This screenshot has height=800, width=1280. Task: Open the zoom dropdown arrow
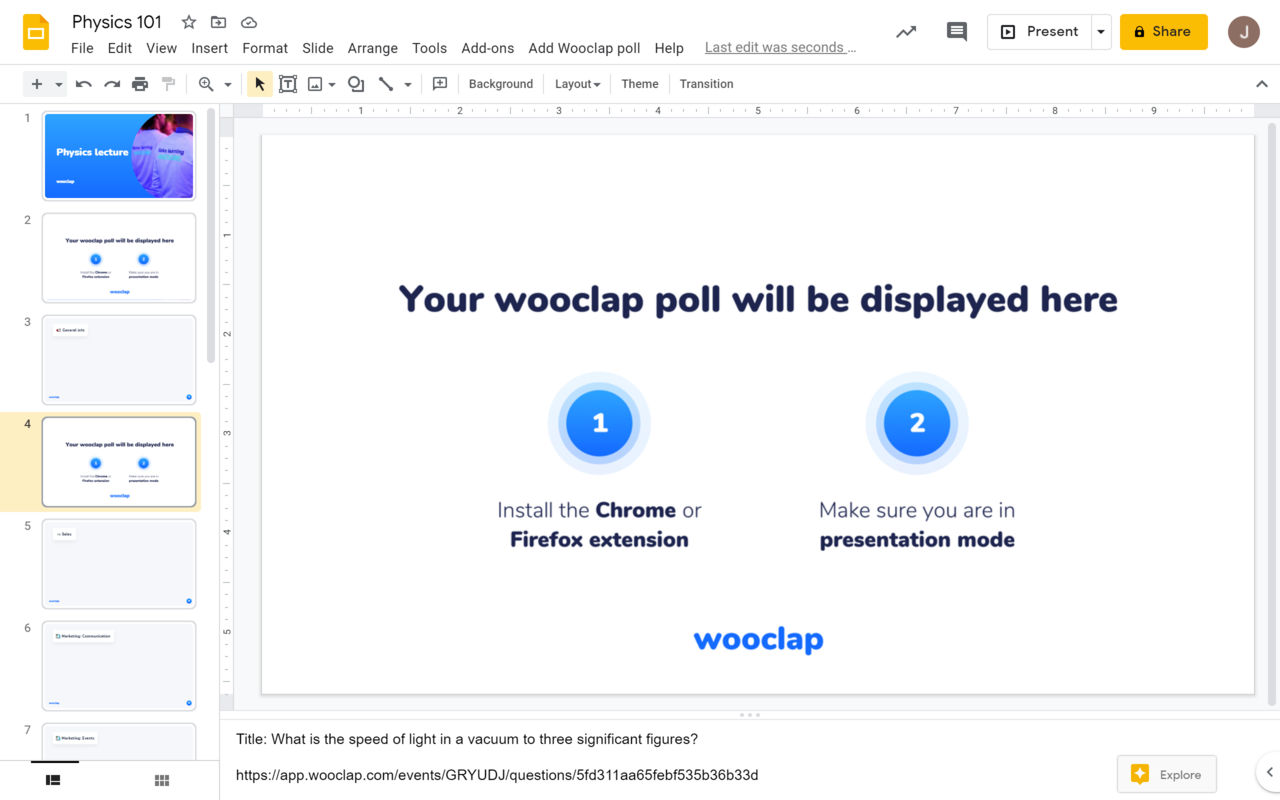pyautogui.click(x=227, y=83)
